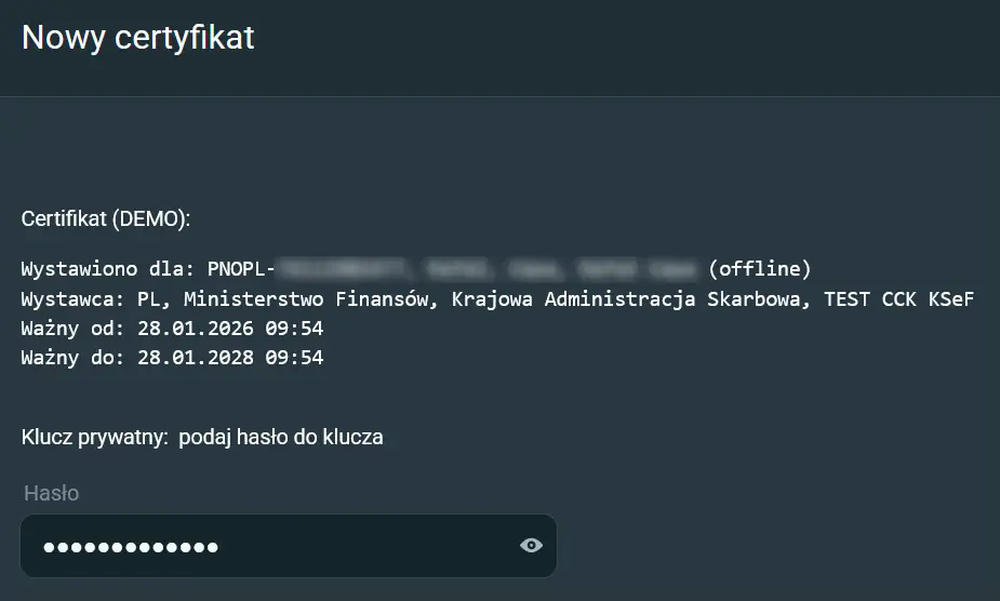The height and width of the screenshot is (601, 1000).
Task: Click the Nowy certyfikat dialog title
Action: click(138, 38)
